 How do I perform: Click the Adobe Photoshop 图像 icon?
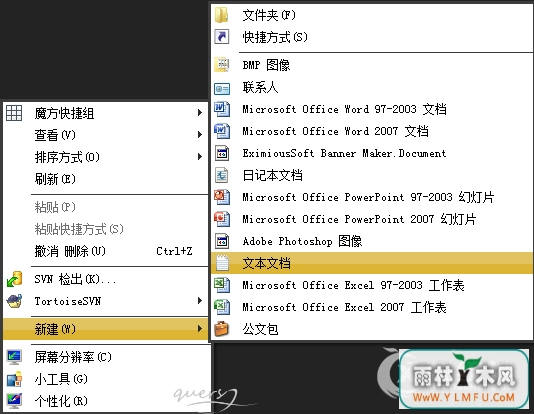coord(222,241)
